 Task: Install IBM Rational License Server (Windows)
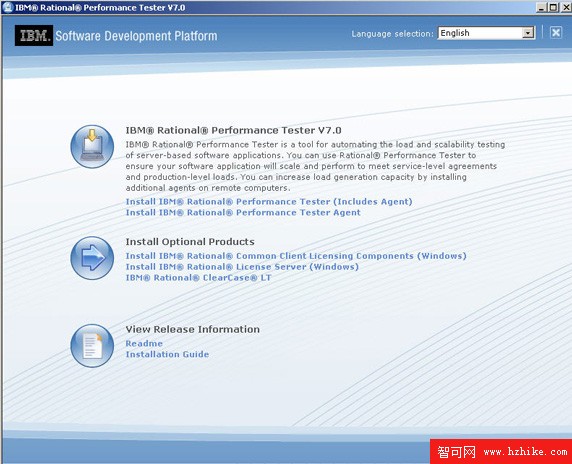coord(242,267)
